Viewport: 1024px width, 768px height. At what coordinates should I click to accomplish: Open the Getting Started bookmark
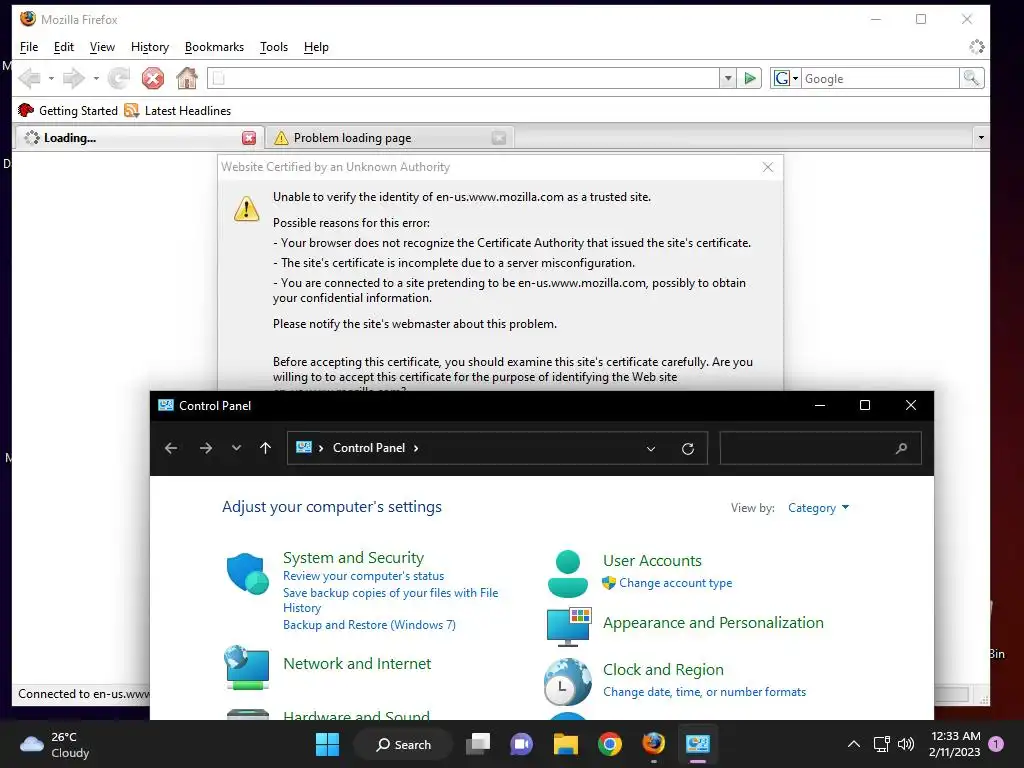coord(68,110)
